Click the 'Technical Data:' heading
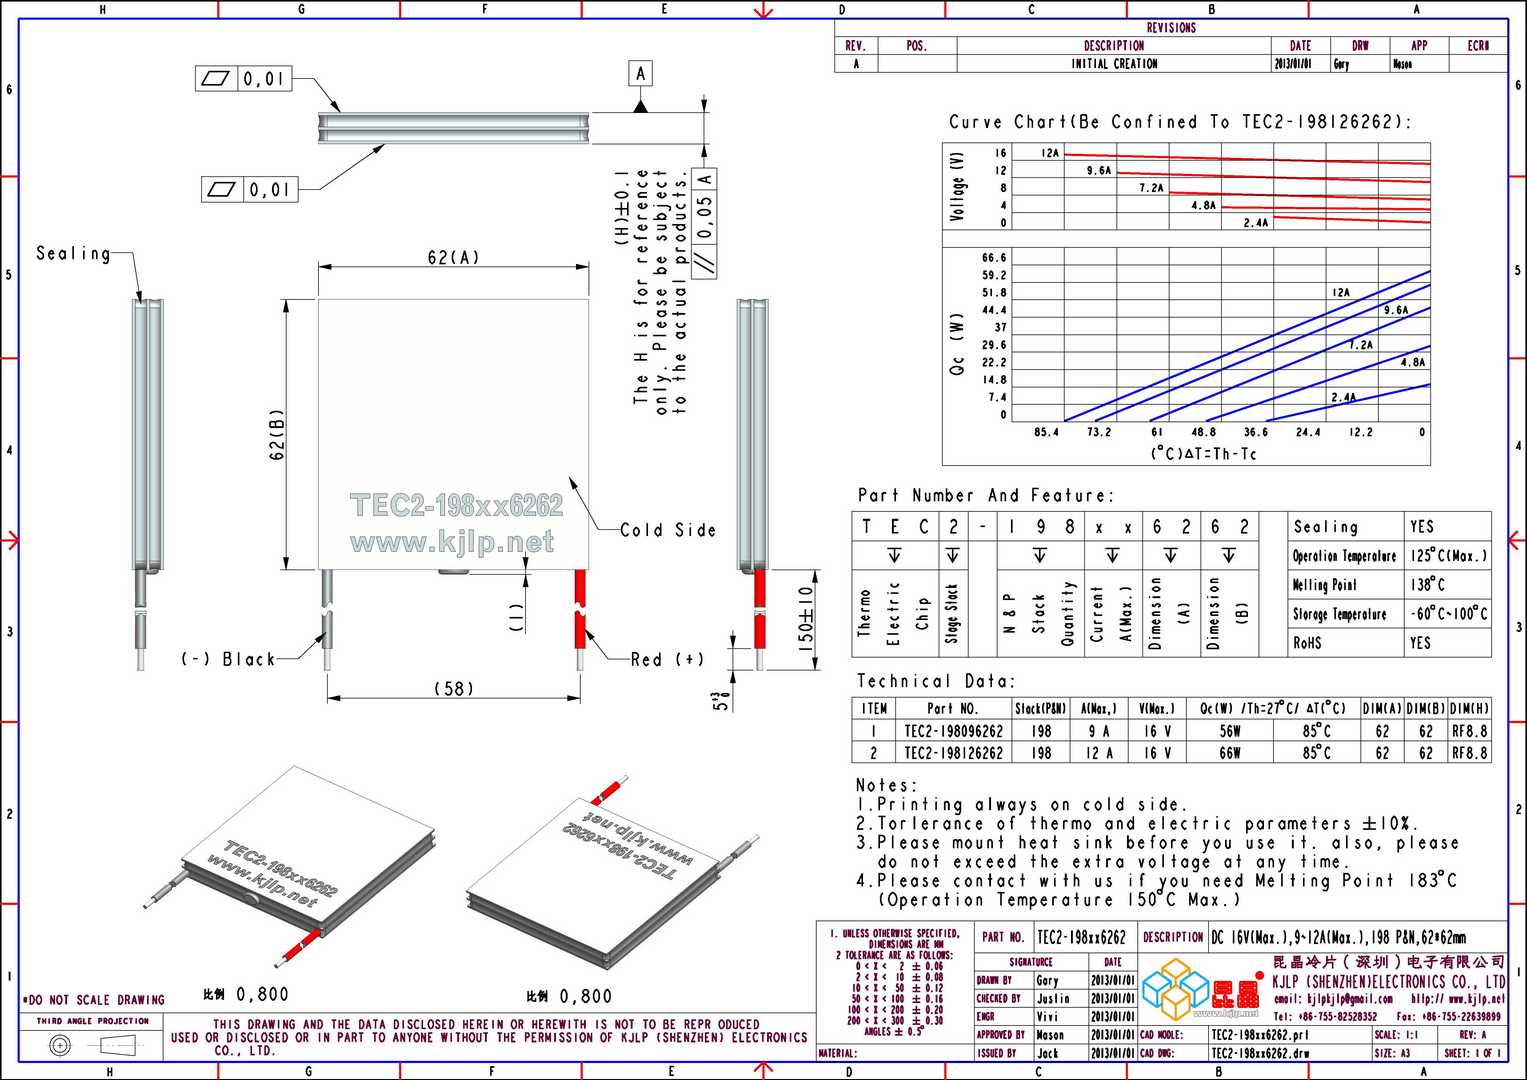Viewport: 1527px width, 1080px height. pos(935,681)
